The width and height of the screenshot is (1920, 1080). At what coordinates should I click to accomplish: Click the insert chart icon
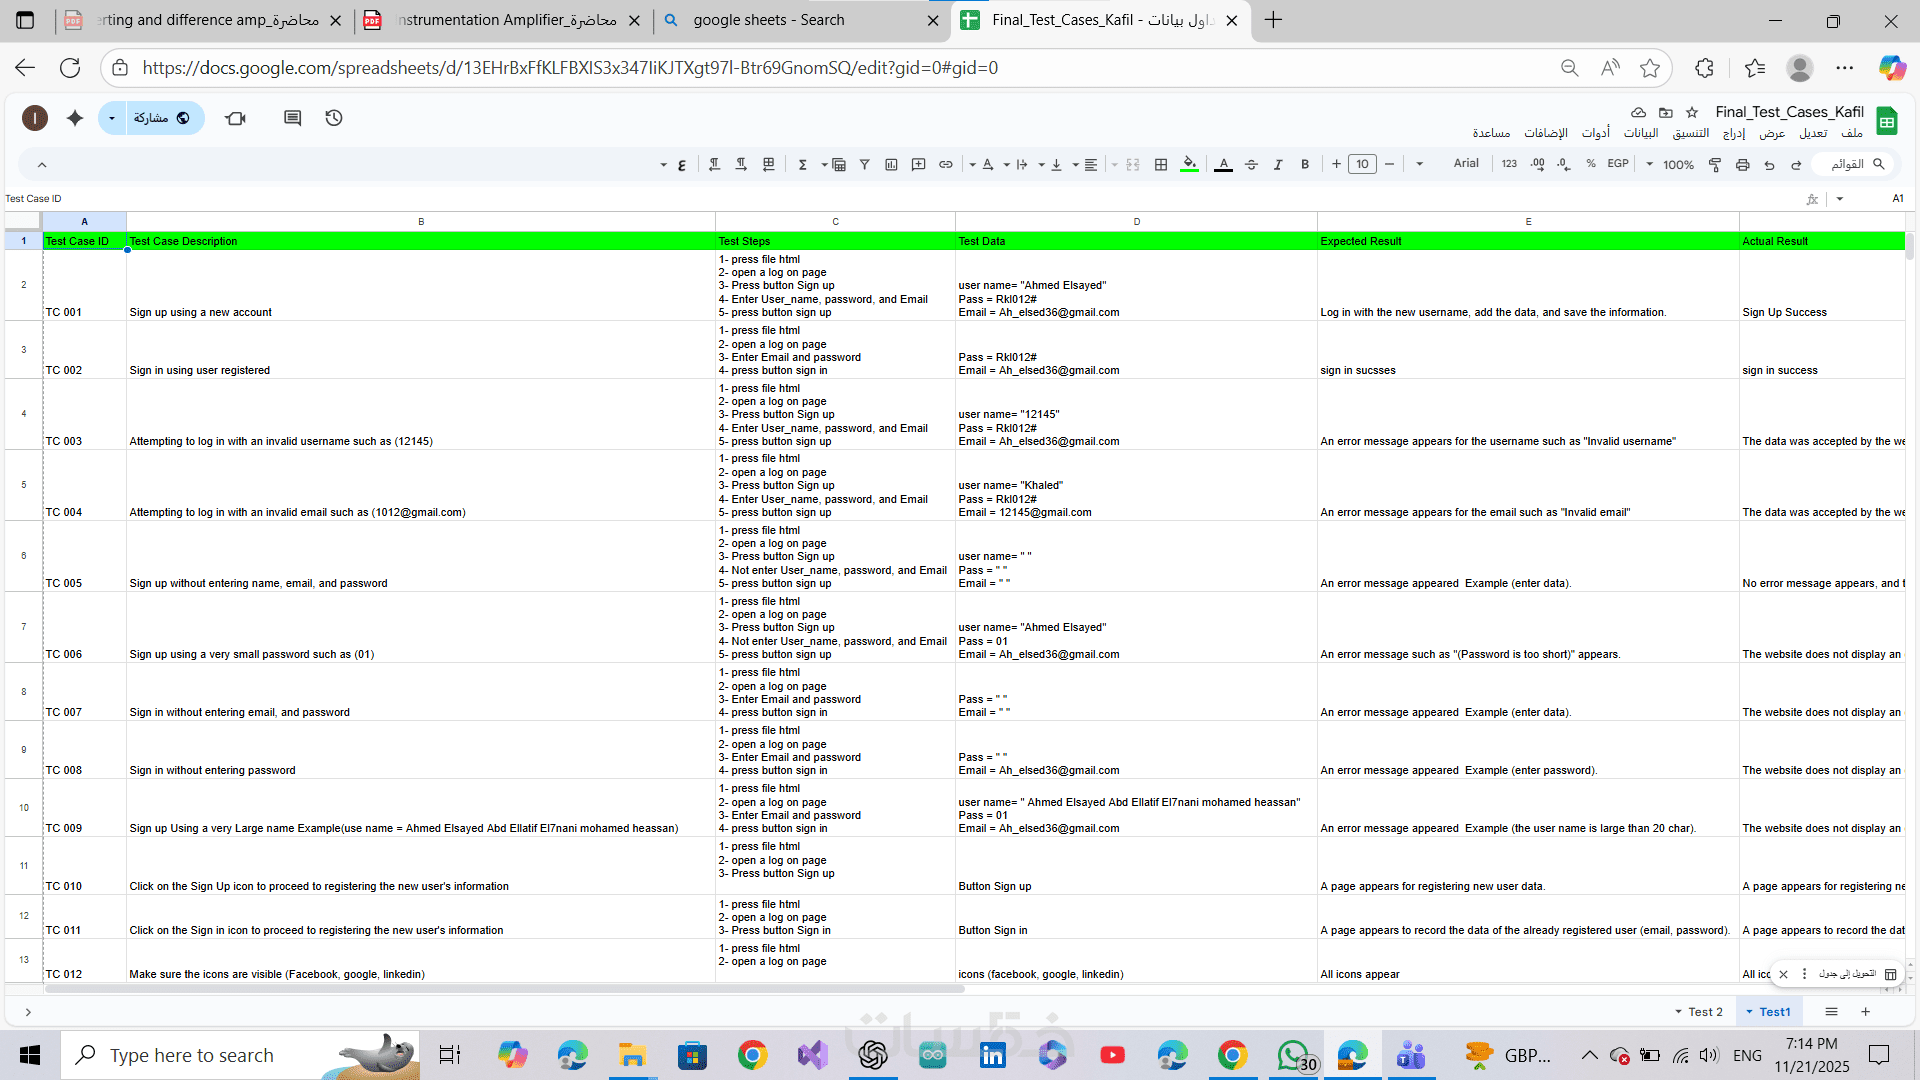point(891,164)
